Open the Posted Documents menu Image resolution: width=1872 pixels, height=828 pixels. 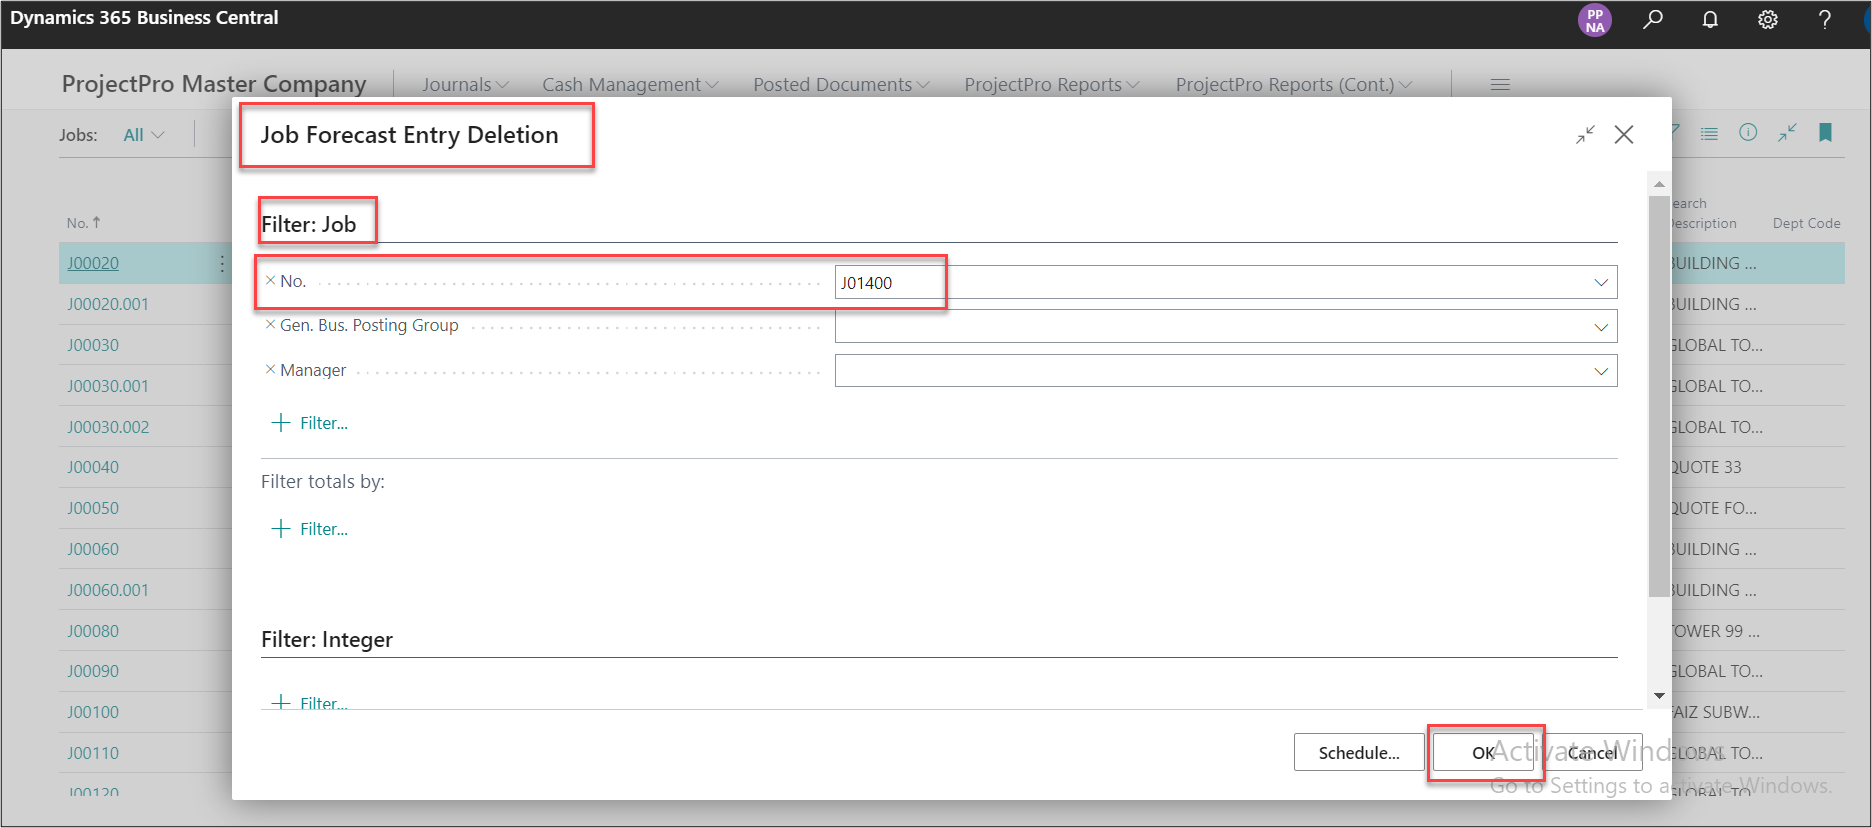840,85
